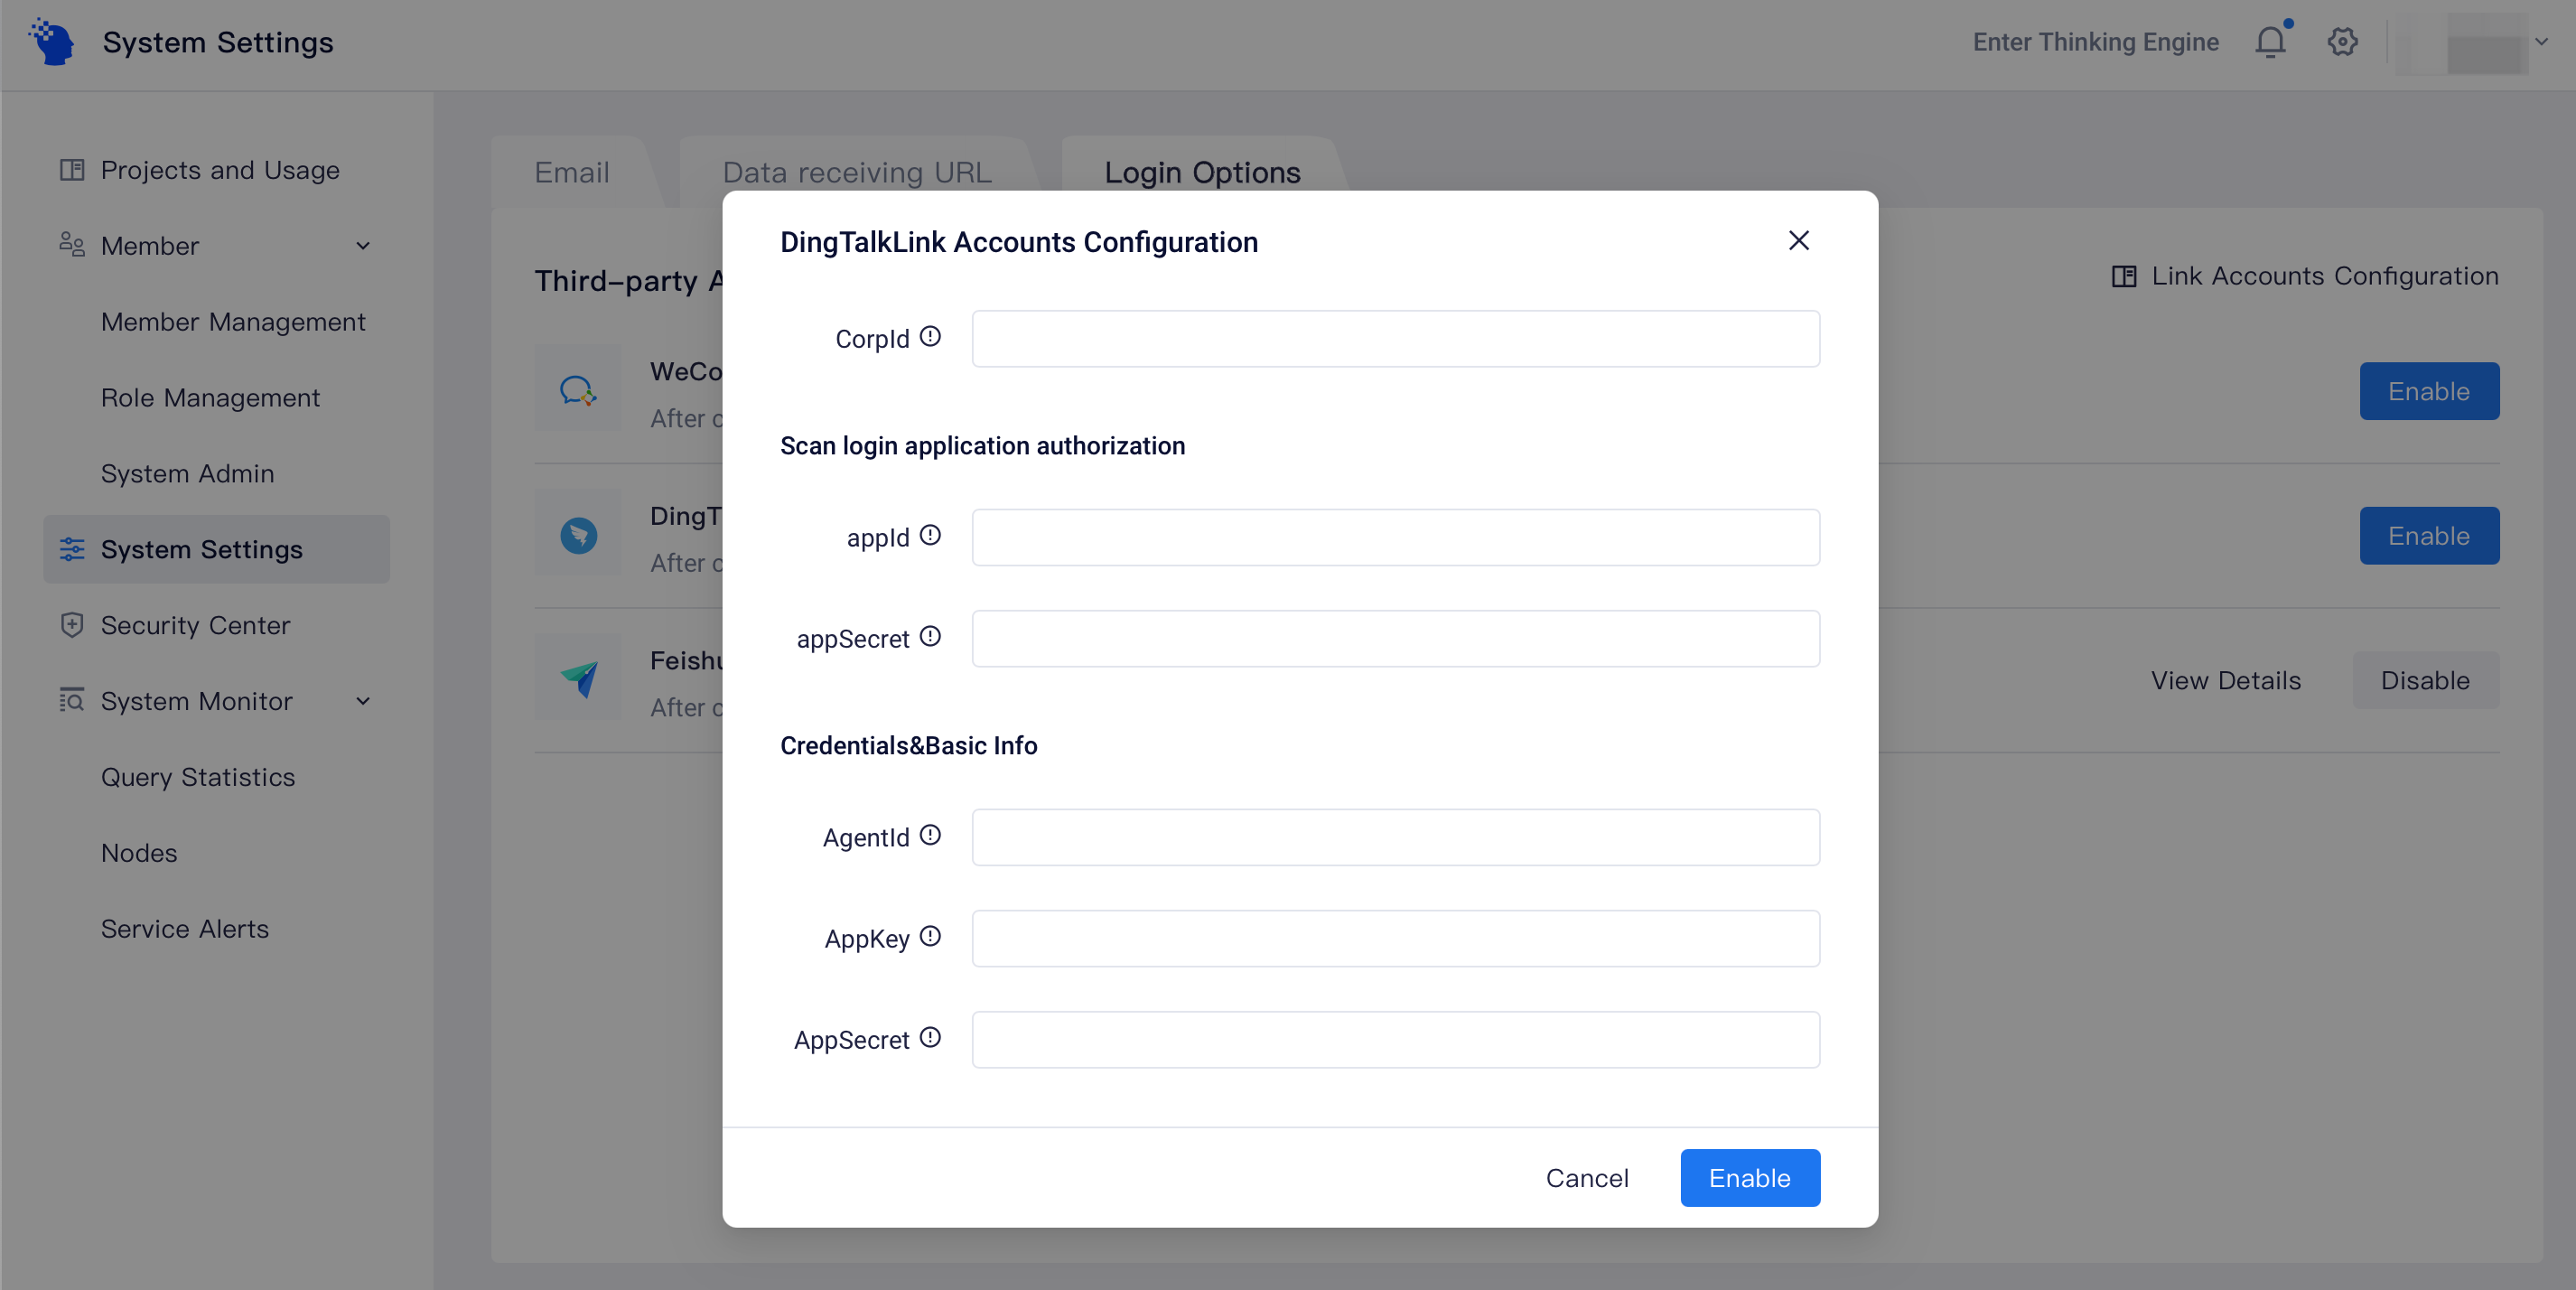This screenshot has height=1290, width=2576.
Task: Click the CorpId info icon
Action: tap(930, 337)
